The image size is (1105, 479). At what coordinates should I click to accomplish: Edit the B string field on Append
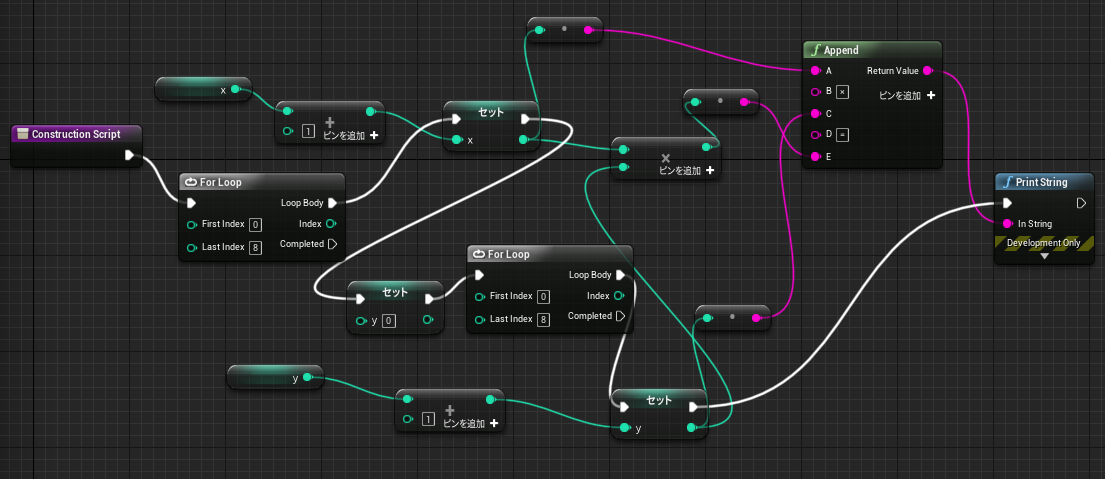842,92
